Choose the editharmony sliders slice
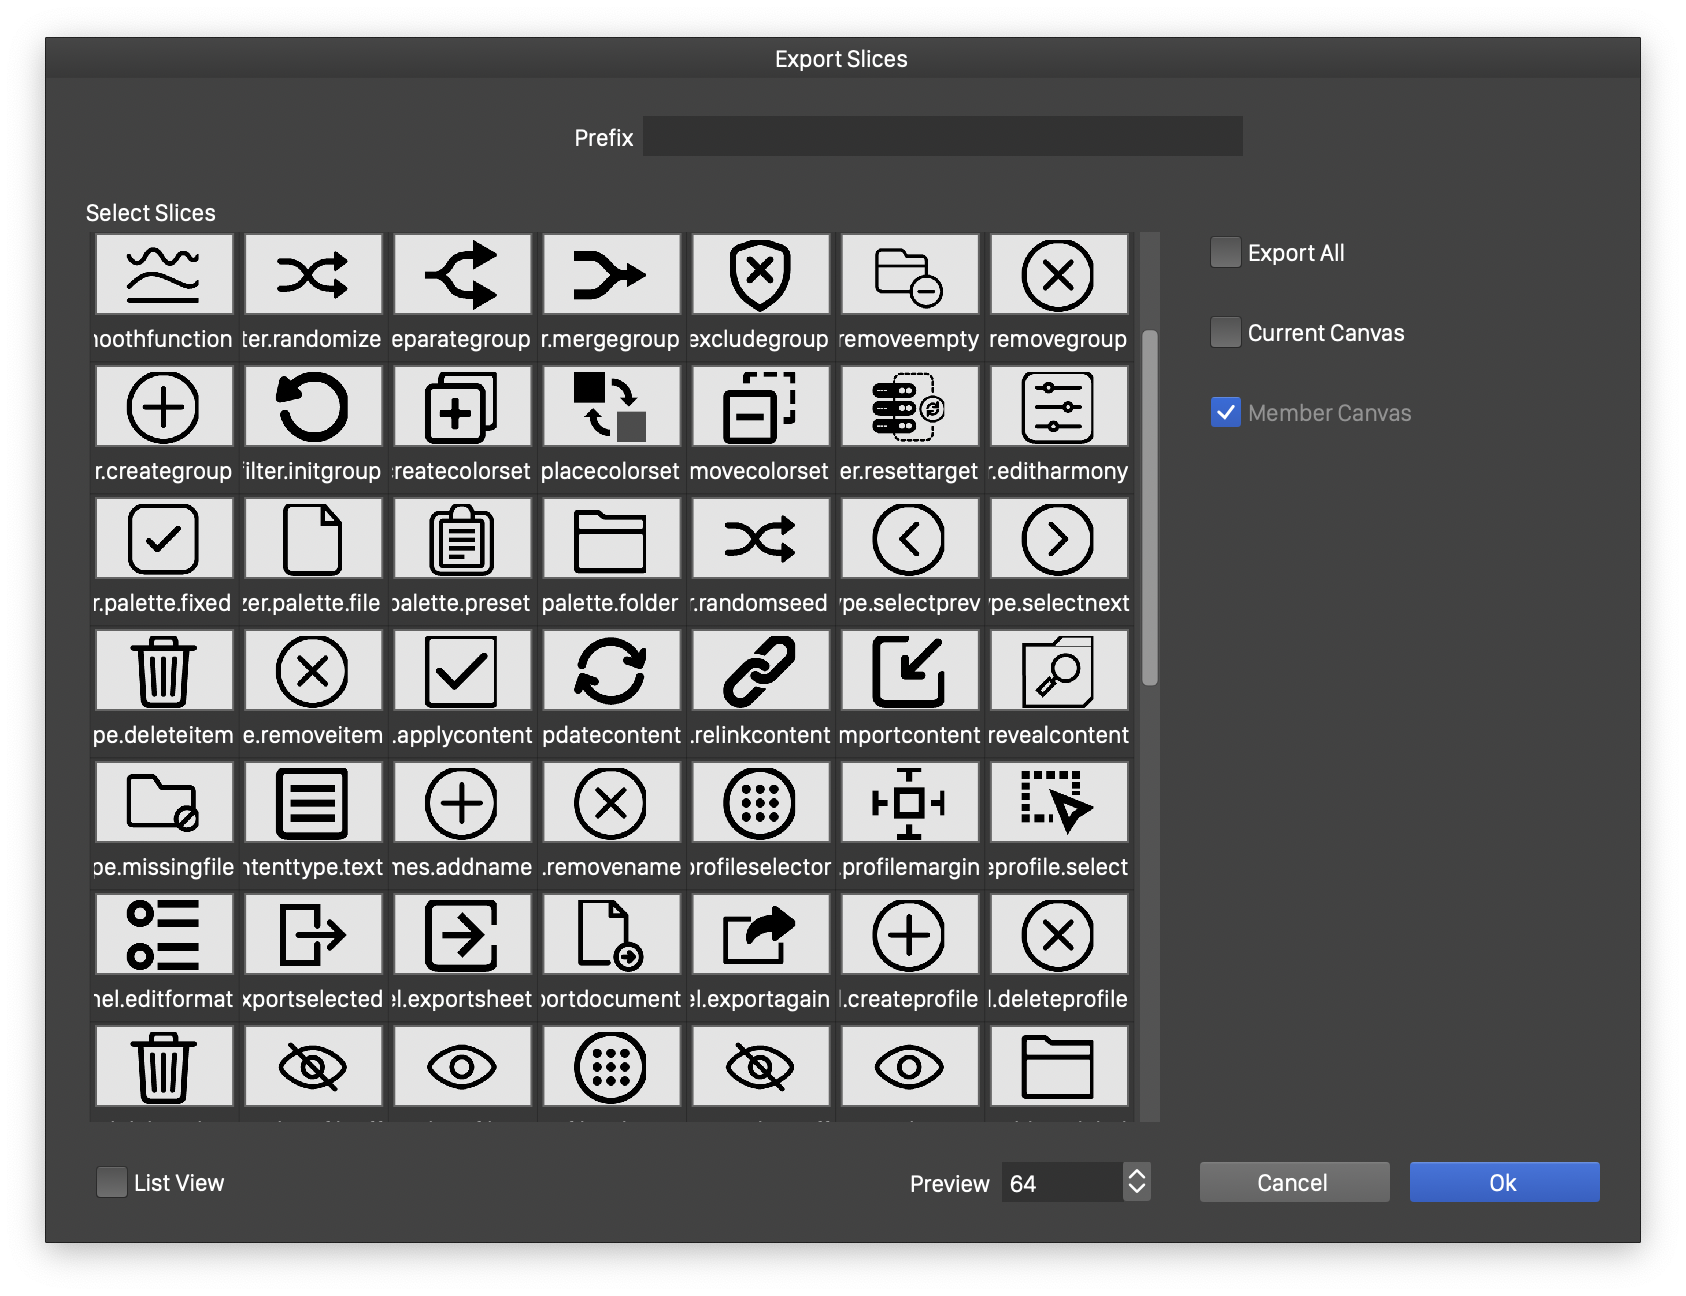Image resolution: width=1686 pixels, height=1296 pixels. click(1058, 407)
